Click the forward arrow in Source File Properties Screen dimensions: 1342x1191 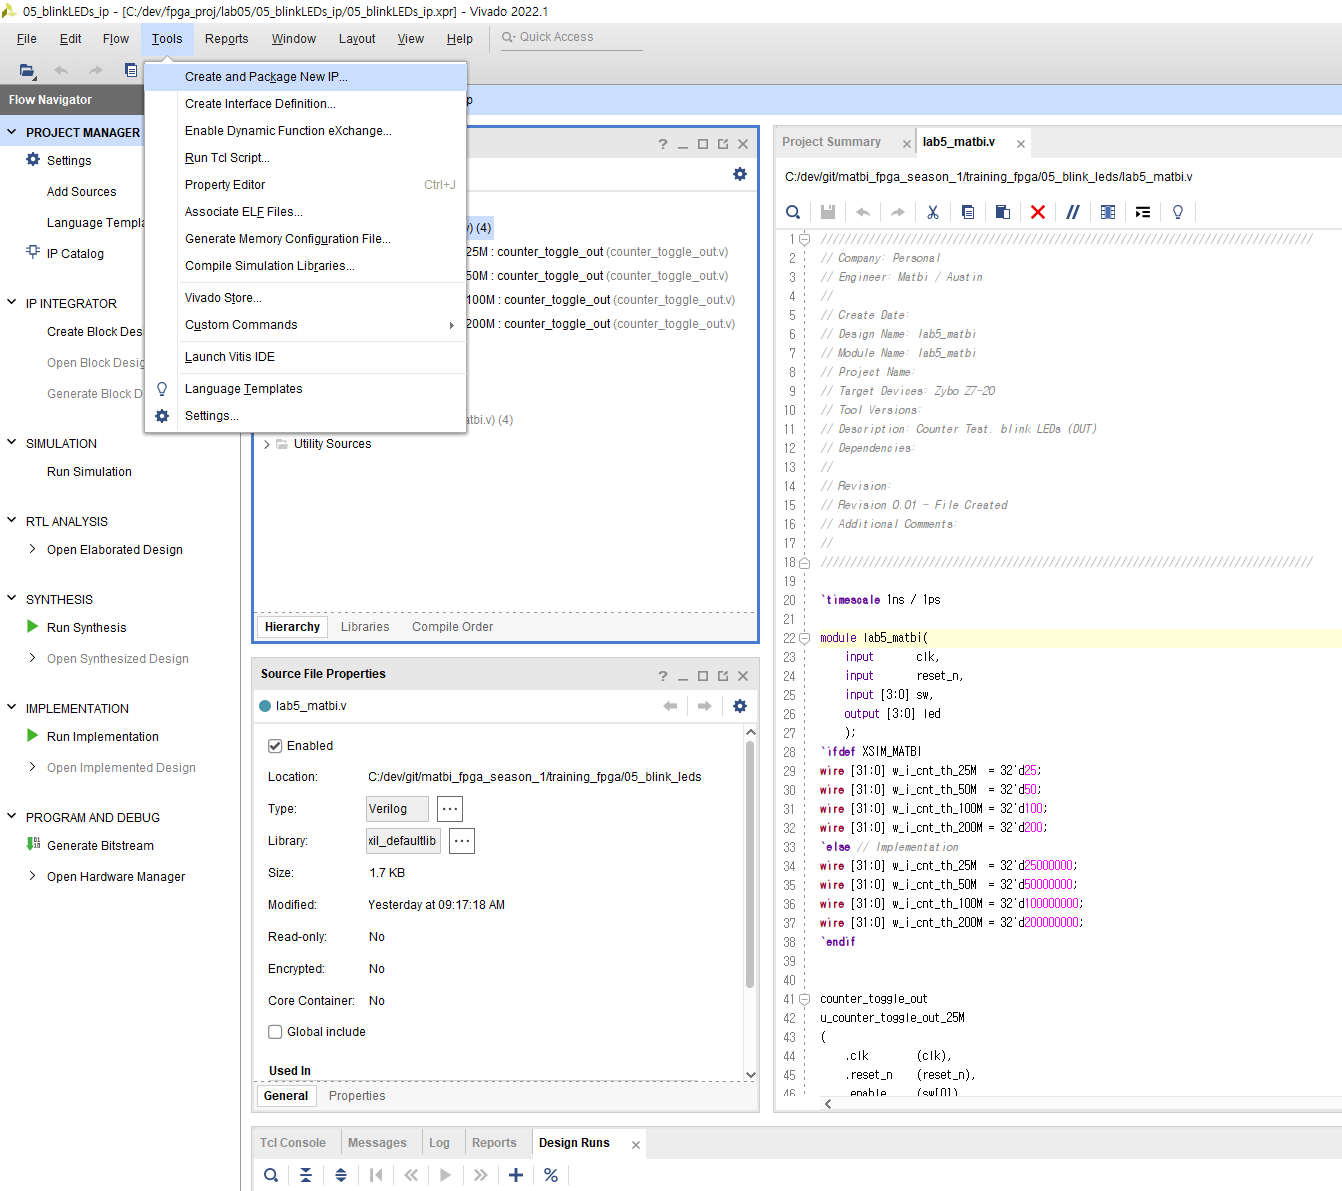pyautogui.click(x=704, y=706)
